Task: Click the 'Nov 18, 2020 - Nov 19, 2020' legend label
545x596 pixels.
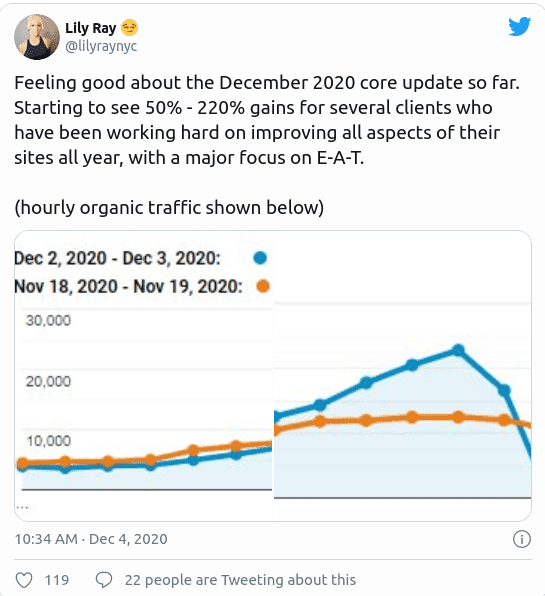Action: 128,286
